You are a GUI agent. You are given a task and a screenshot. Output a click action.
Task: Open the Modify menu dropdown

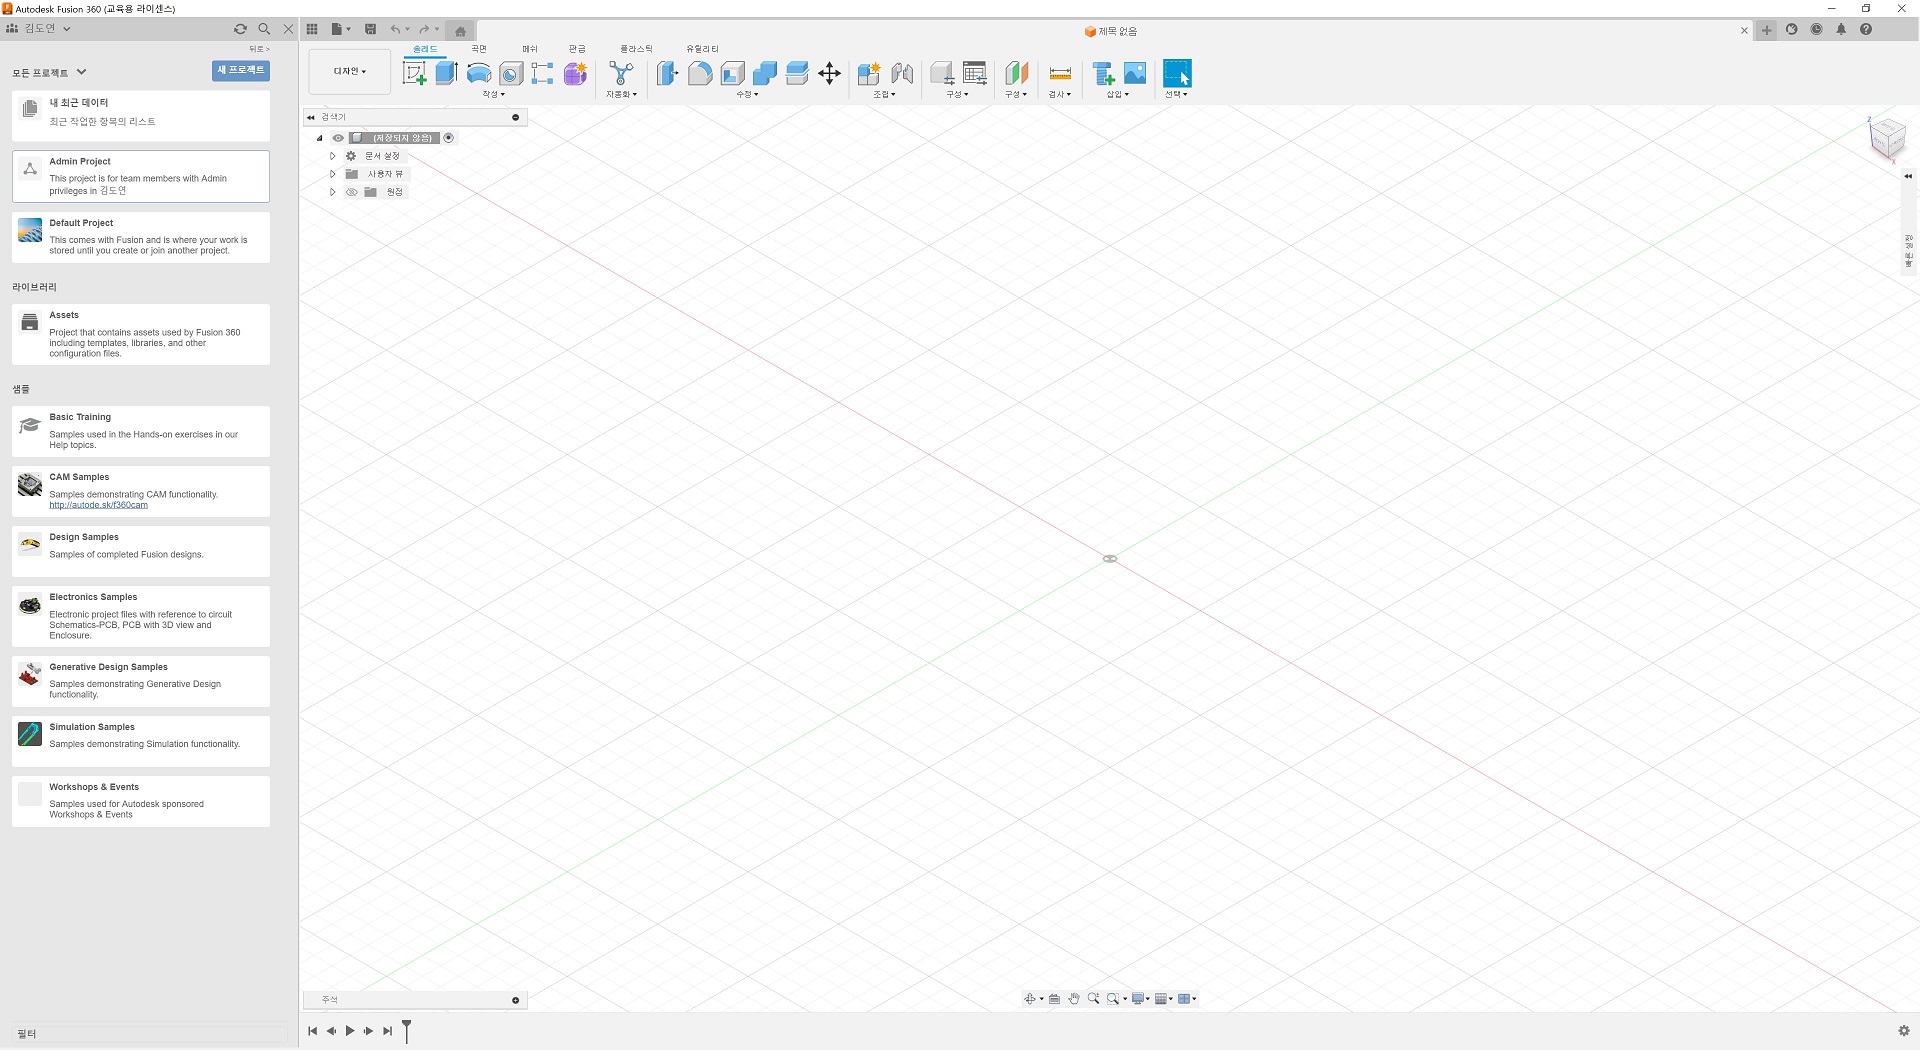747,94
